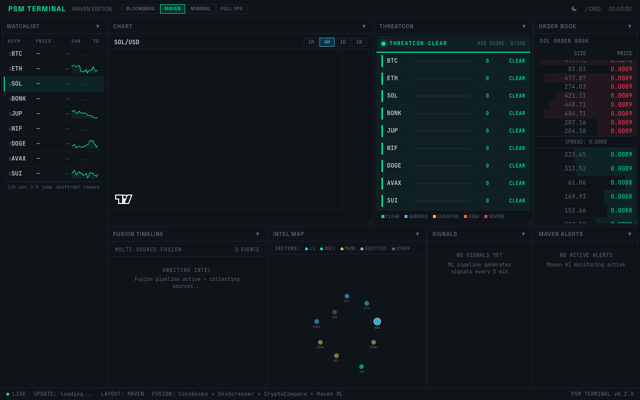
Task: Switch chart timeframe to 1W
Action: [359, 42]
